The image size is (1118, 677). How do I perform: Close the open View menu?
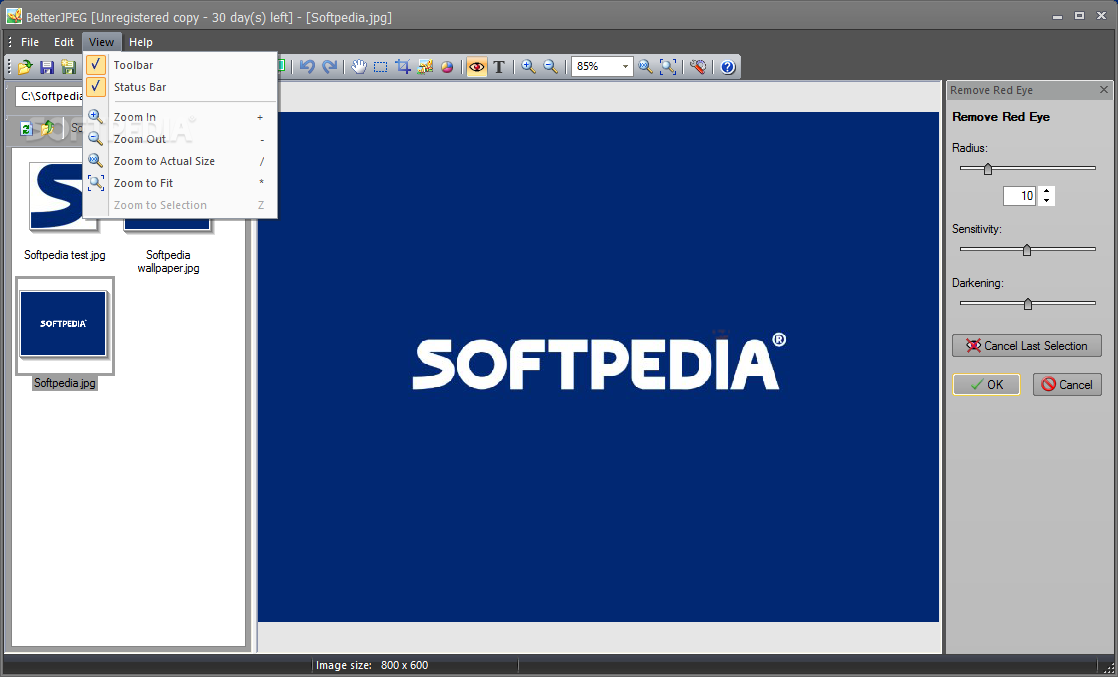click(101, 42)
